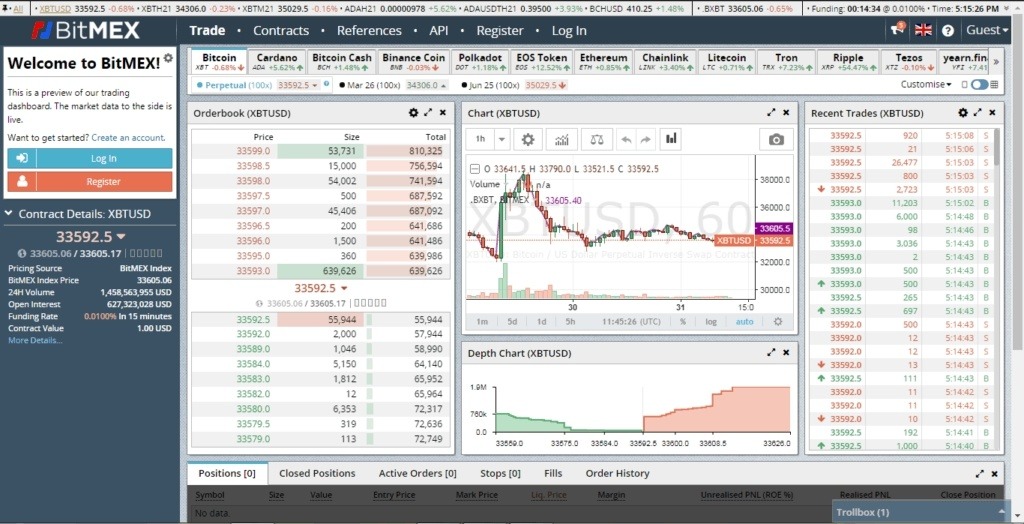Open chart interval dropdown arrow next to 1h
Image resolution: width=1024 pixels, height=524 pixels.
(x=502, y=139)
